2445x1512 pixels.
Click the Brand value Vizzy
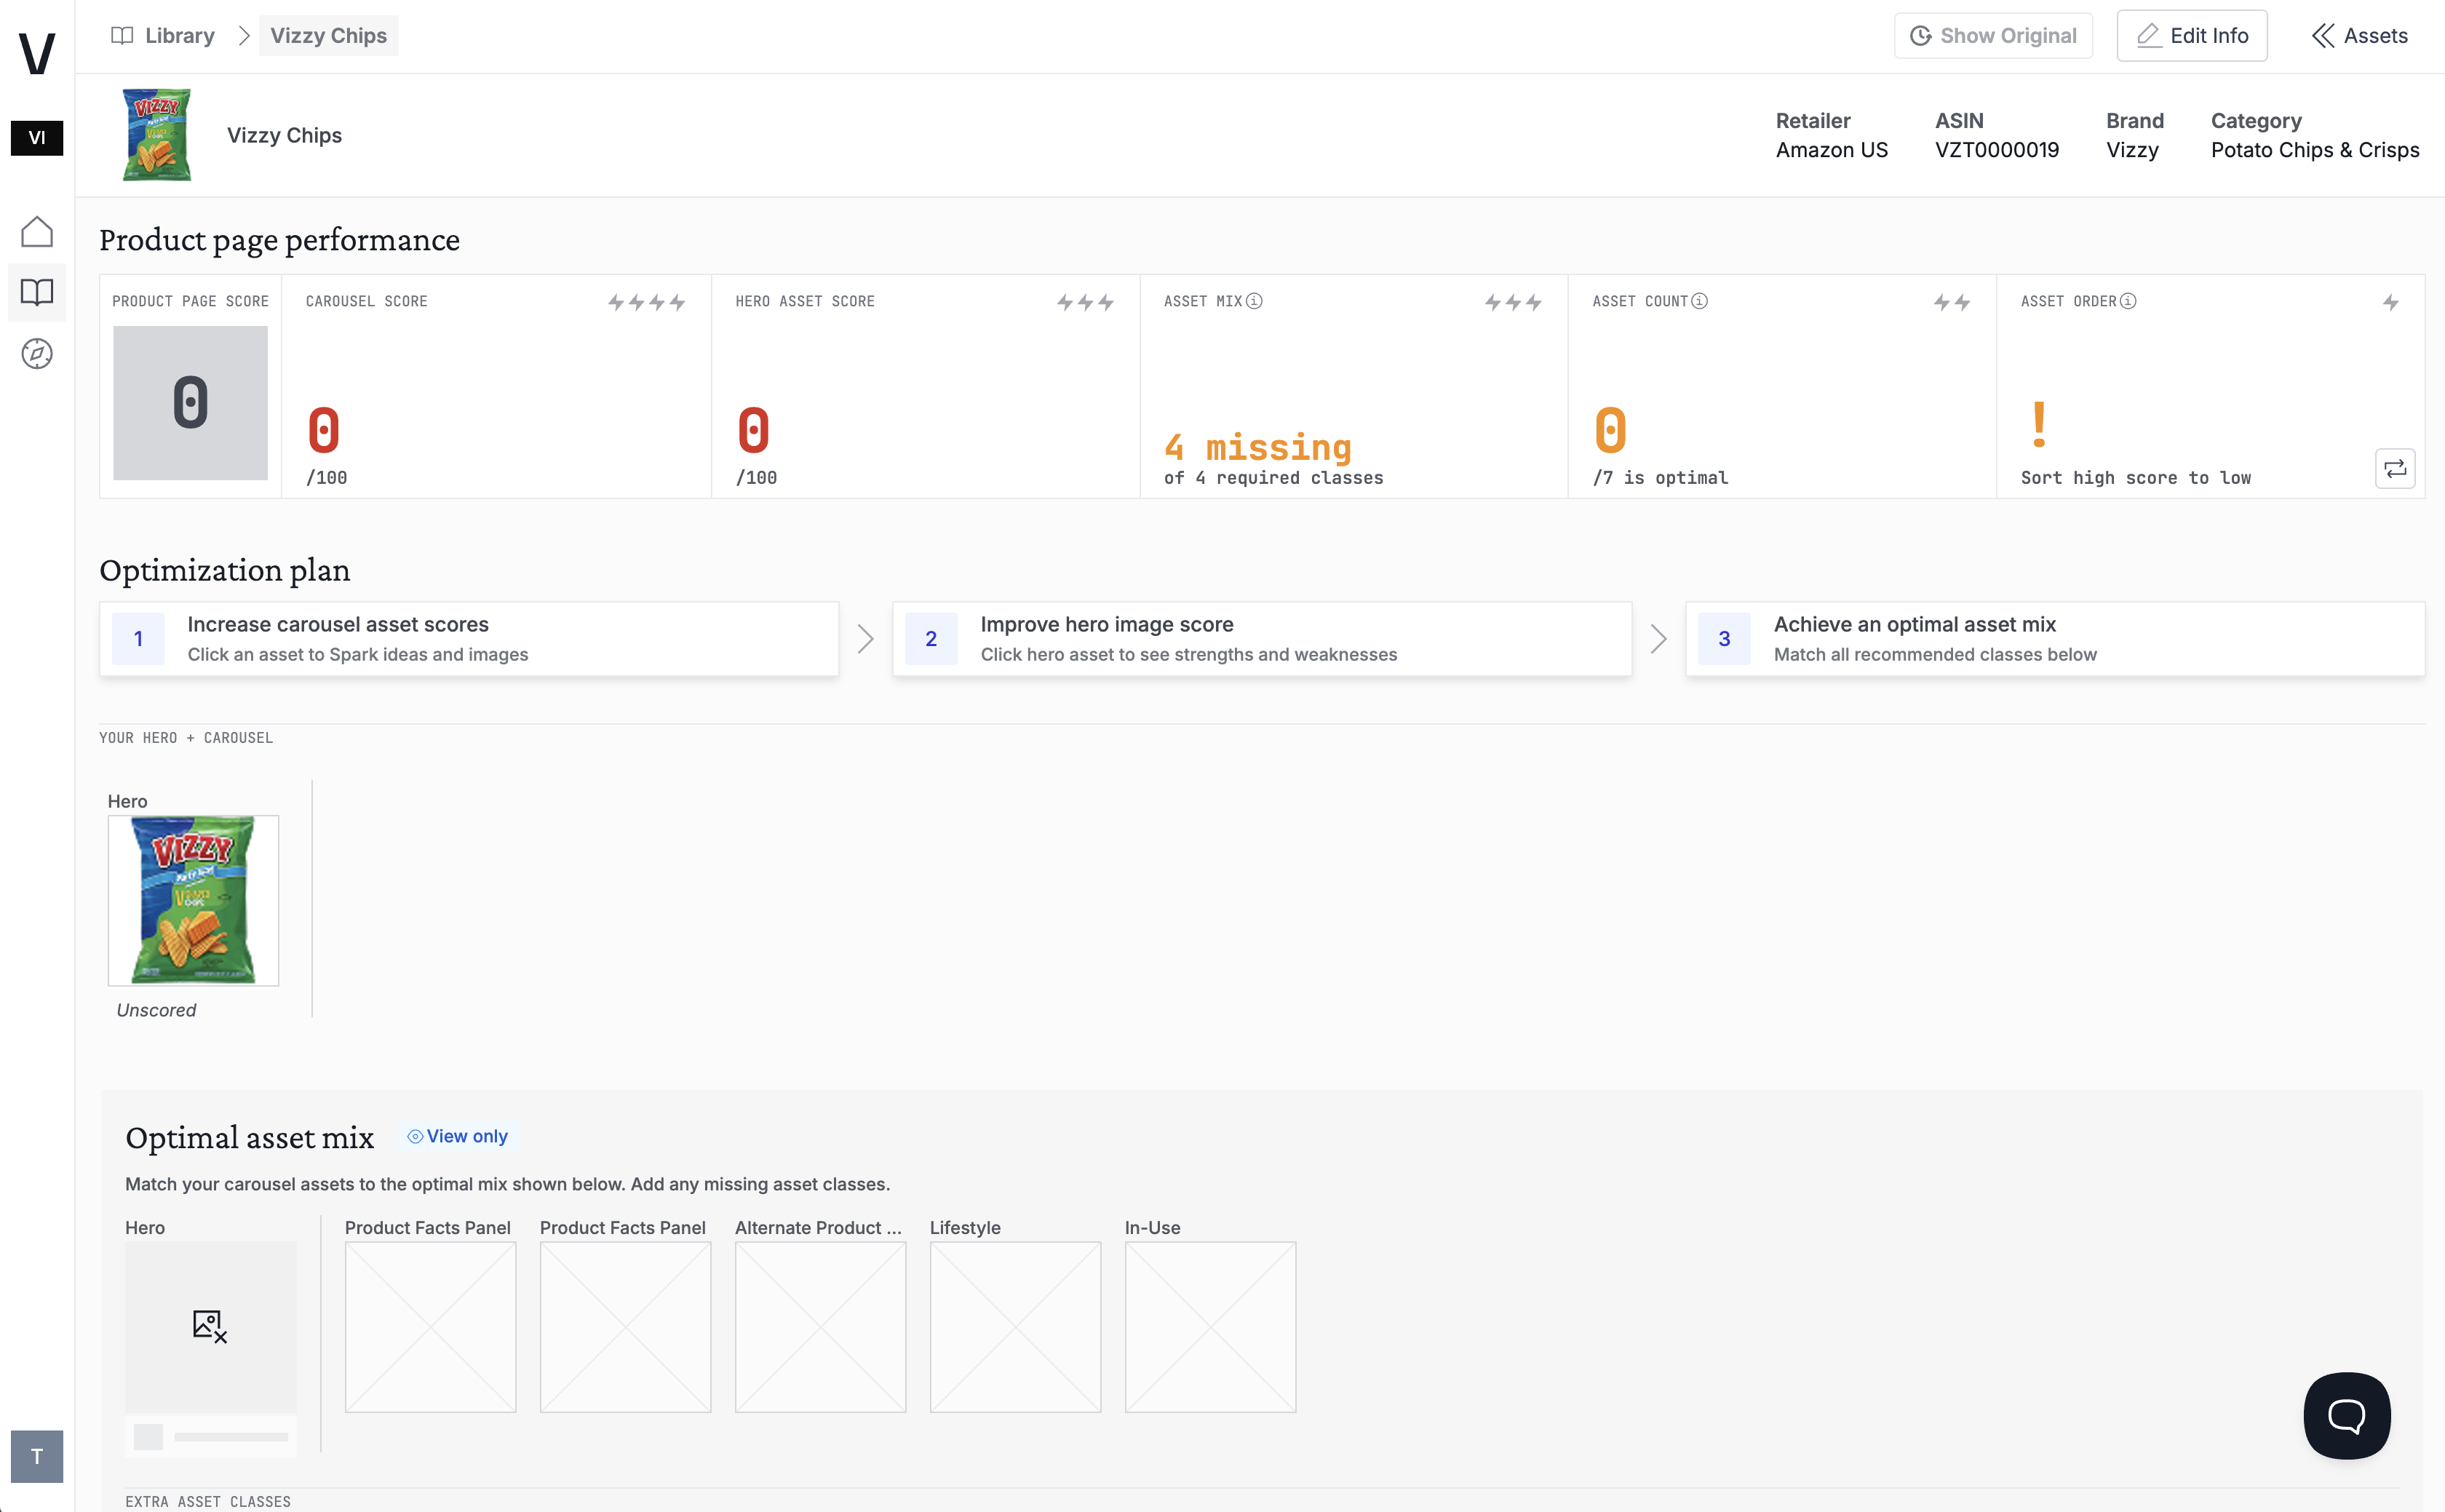(2132, 150)
